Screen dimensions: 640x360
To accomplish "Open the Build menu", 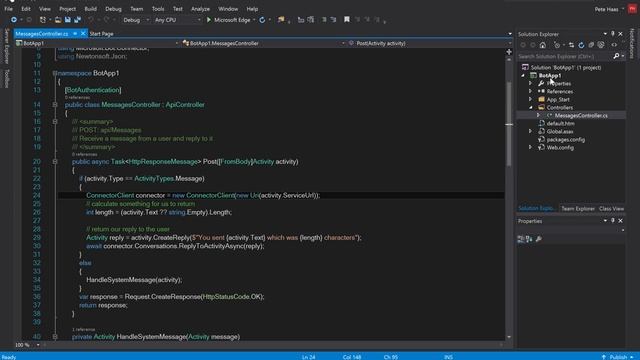I will (x=91, y=9).
